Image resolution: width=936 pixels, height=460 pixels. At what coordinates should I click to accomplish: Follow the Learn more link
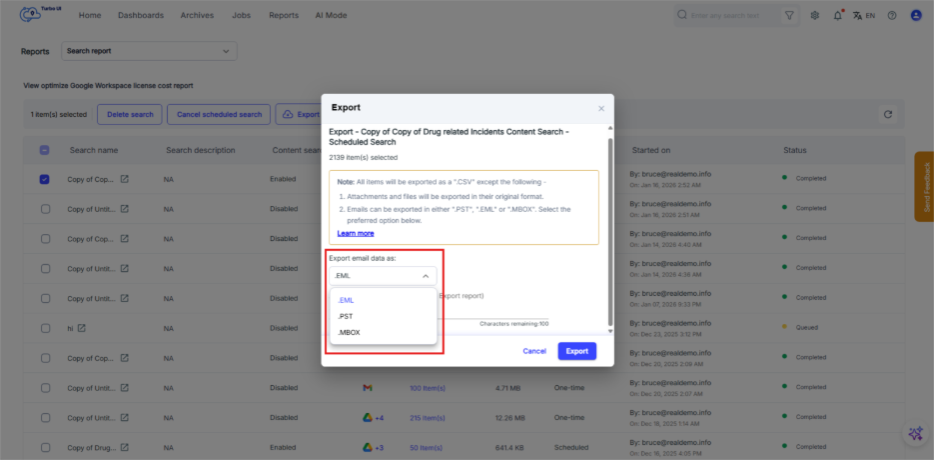click(355, 233)
